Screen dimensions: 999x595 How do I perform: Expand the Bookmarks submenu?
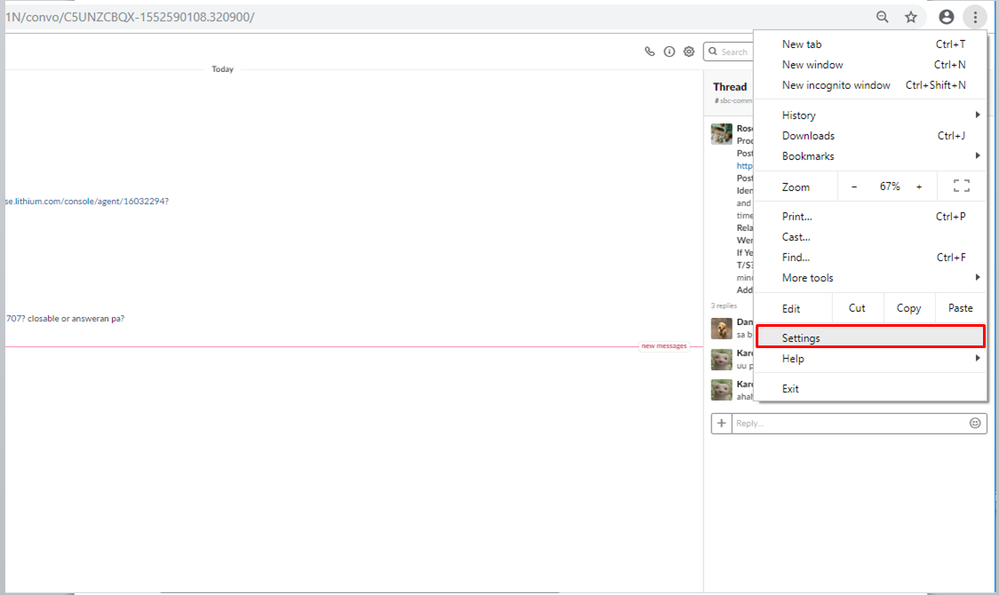click(871, 156)
